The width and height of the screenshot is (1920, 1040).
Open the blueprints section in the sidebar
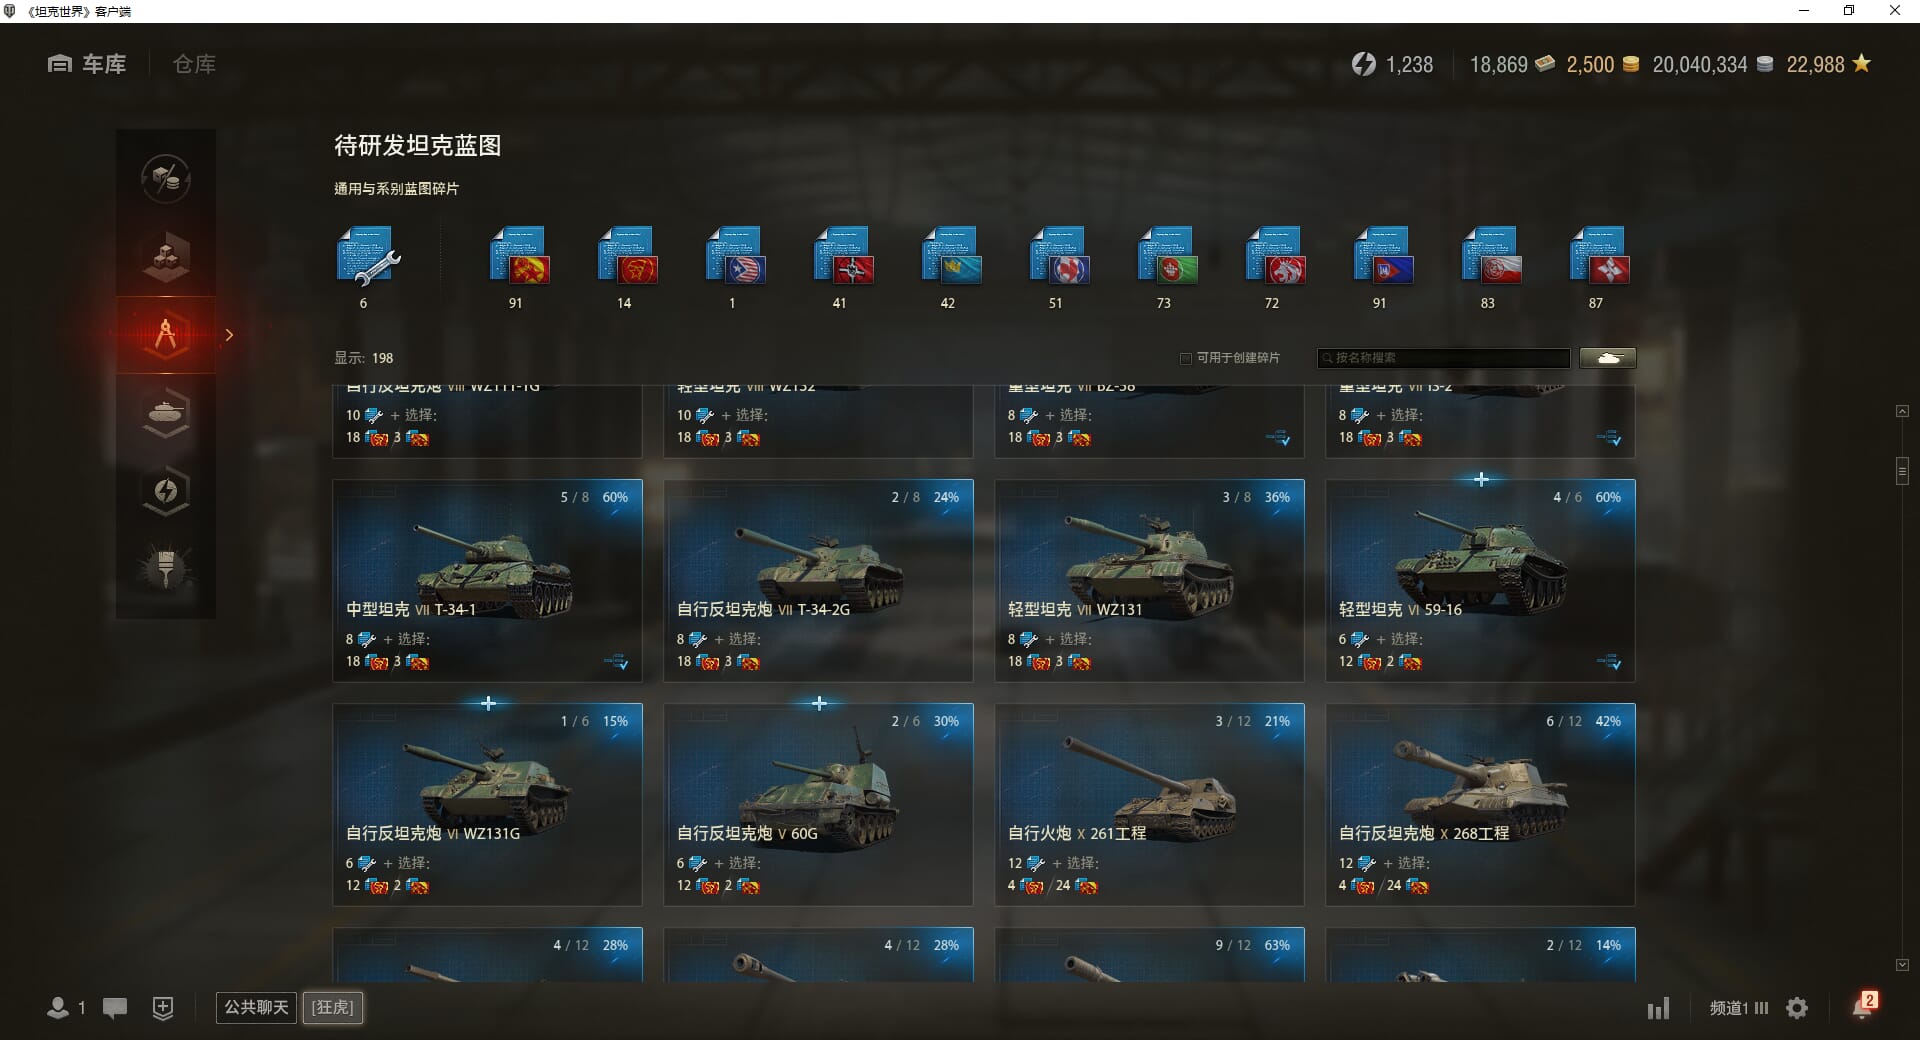coord(166,335)
